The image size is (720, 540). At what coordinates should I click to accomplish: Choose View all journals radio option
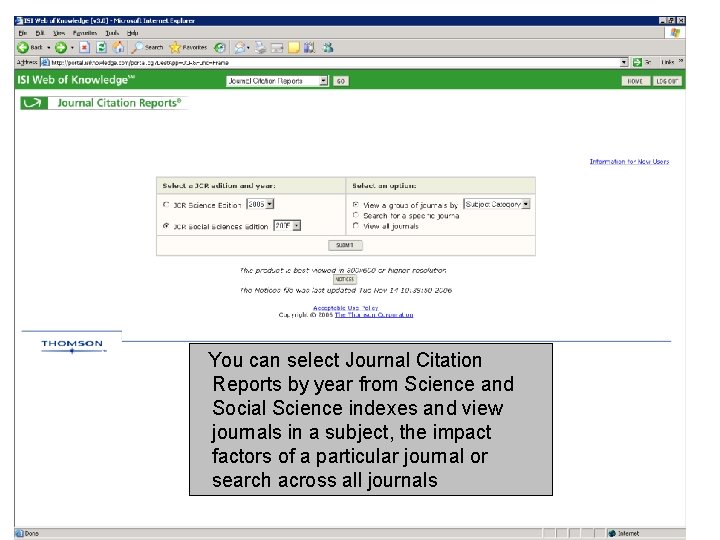coord(355,225)
